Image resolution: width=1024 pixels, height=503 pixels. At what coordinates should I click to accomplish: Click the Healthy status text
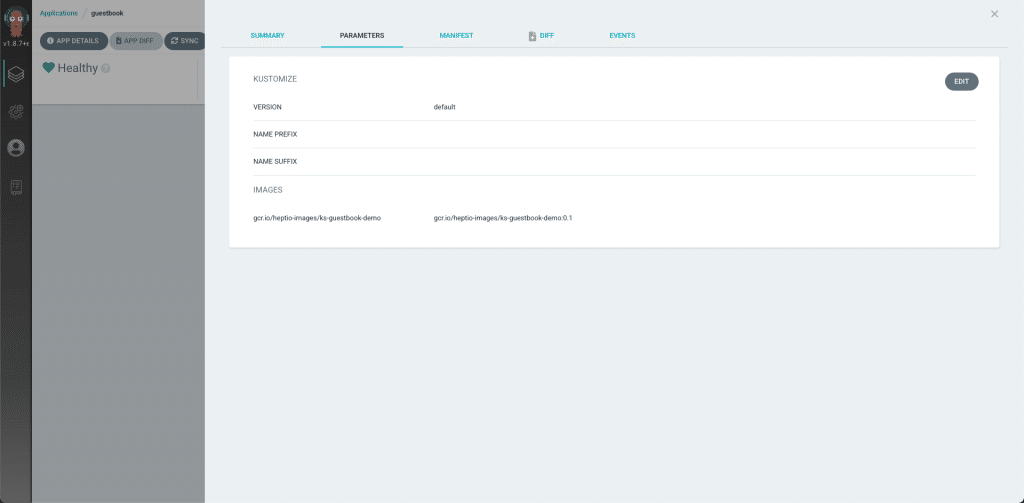pyautogui.click(x=78, y=68)
